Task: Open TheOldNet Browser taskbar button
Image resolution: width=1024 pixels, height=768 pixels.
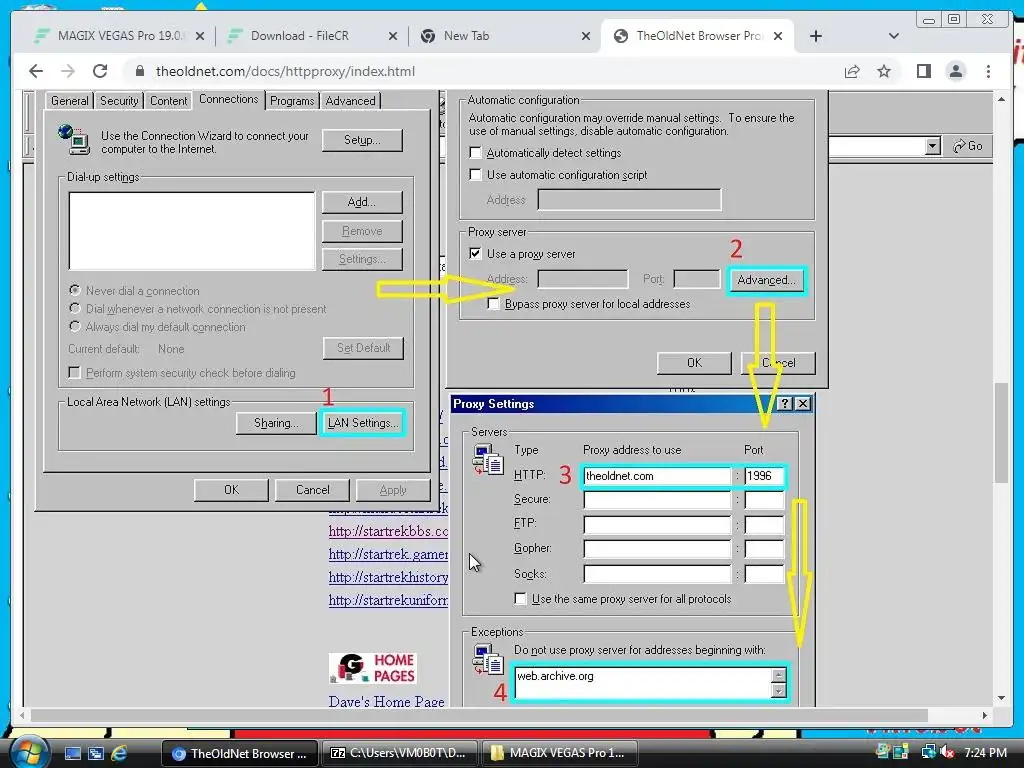Action: pyautogui.click(x=239, y=753)
